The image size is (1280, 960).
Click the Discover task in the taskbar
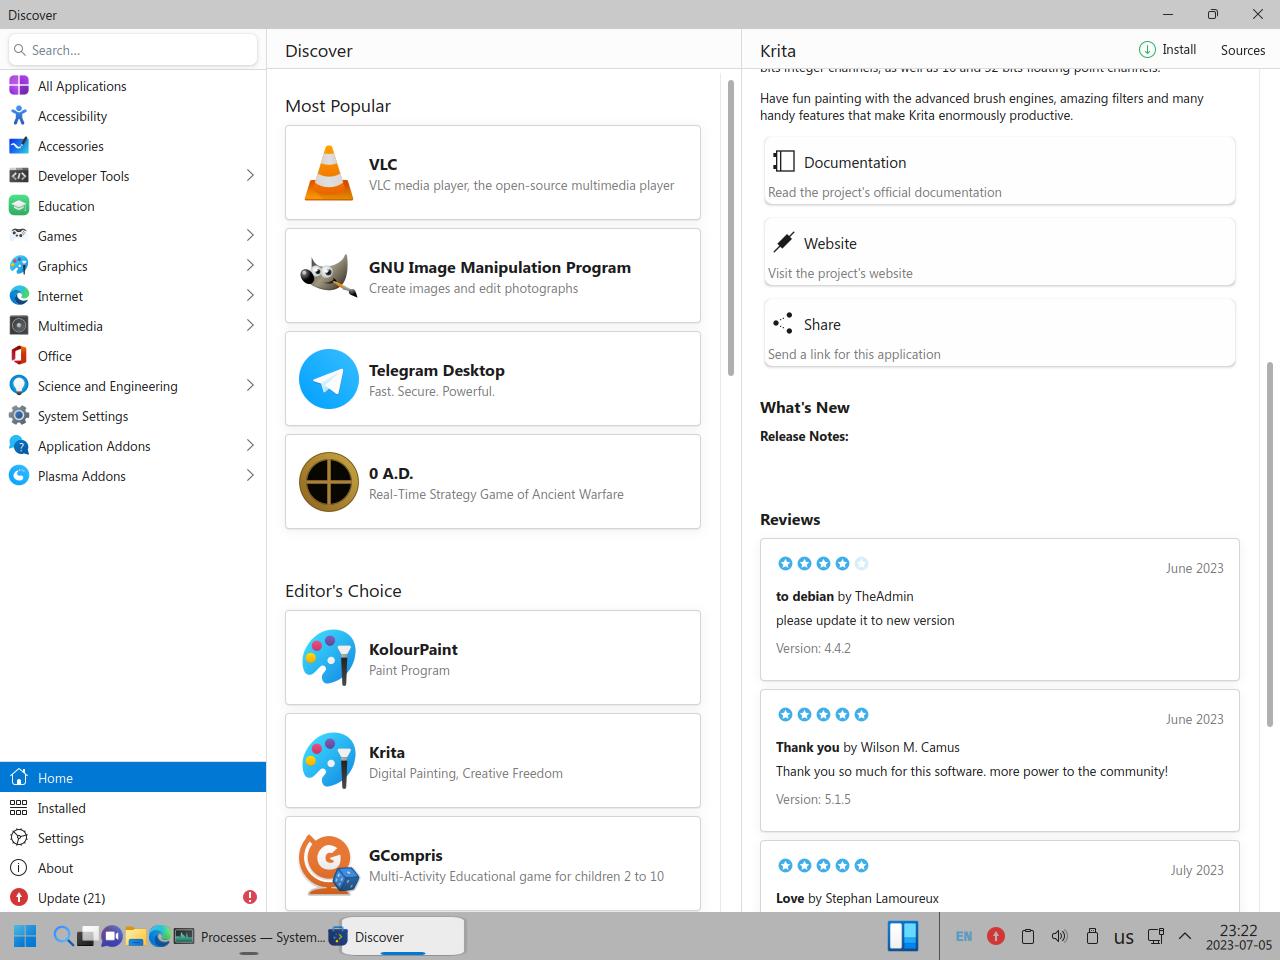point(397,937)
